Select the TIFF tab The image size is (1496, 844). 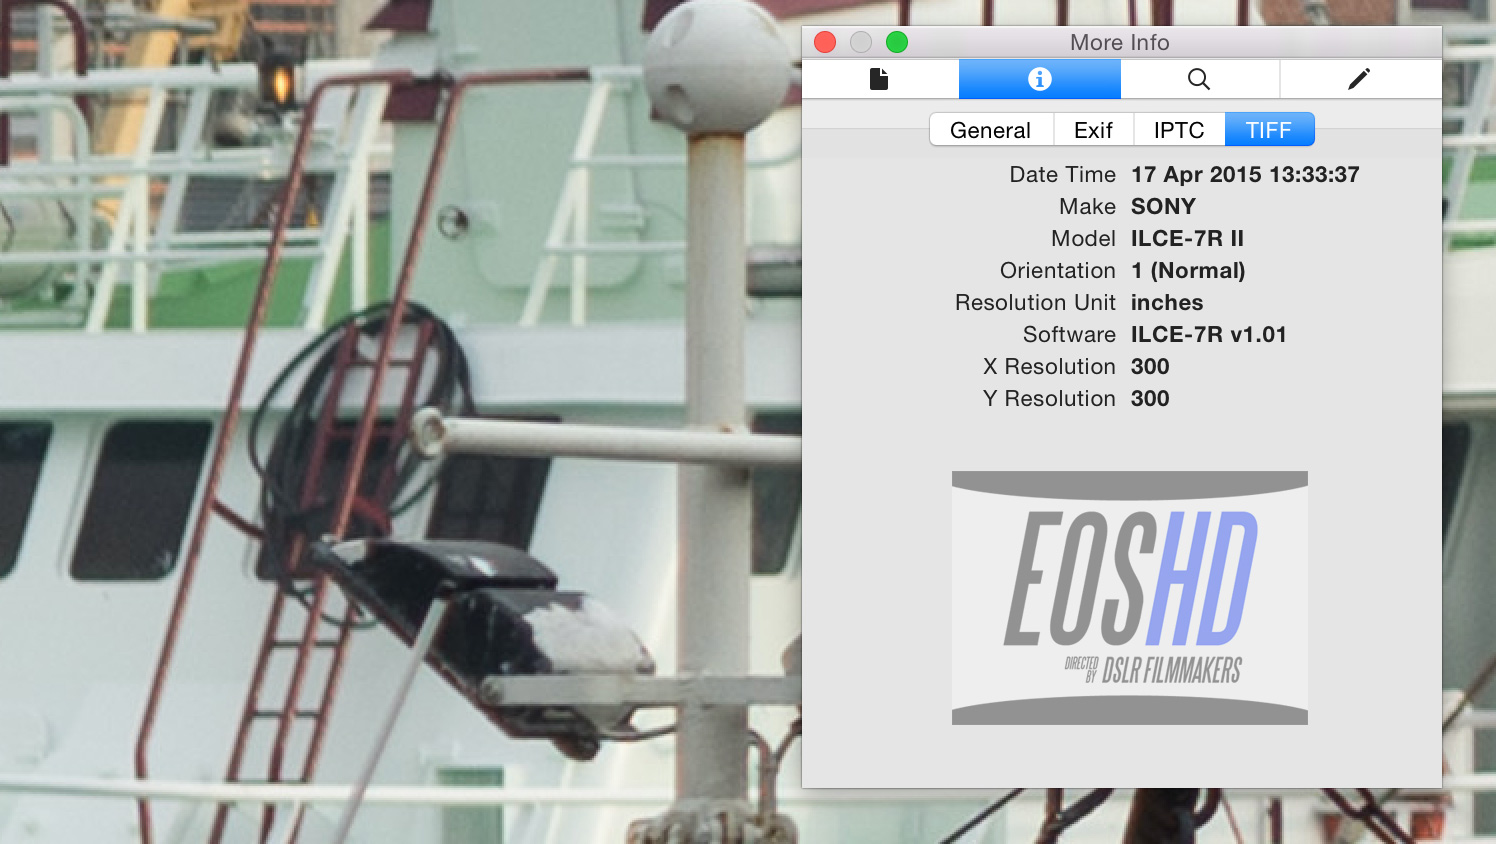(1269, 130)
